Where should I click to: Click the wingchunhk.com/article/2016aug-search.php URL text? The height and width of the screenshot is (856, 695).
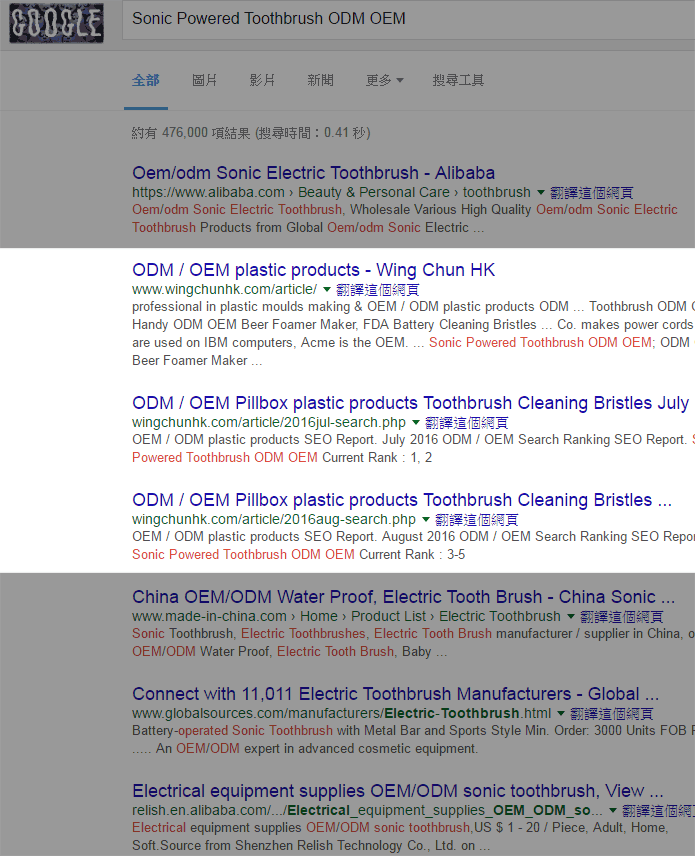point(274,520)
